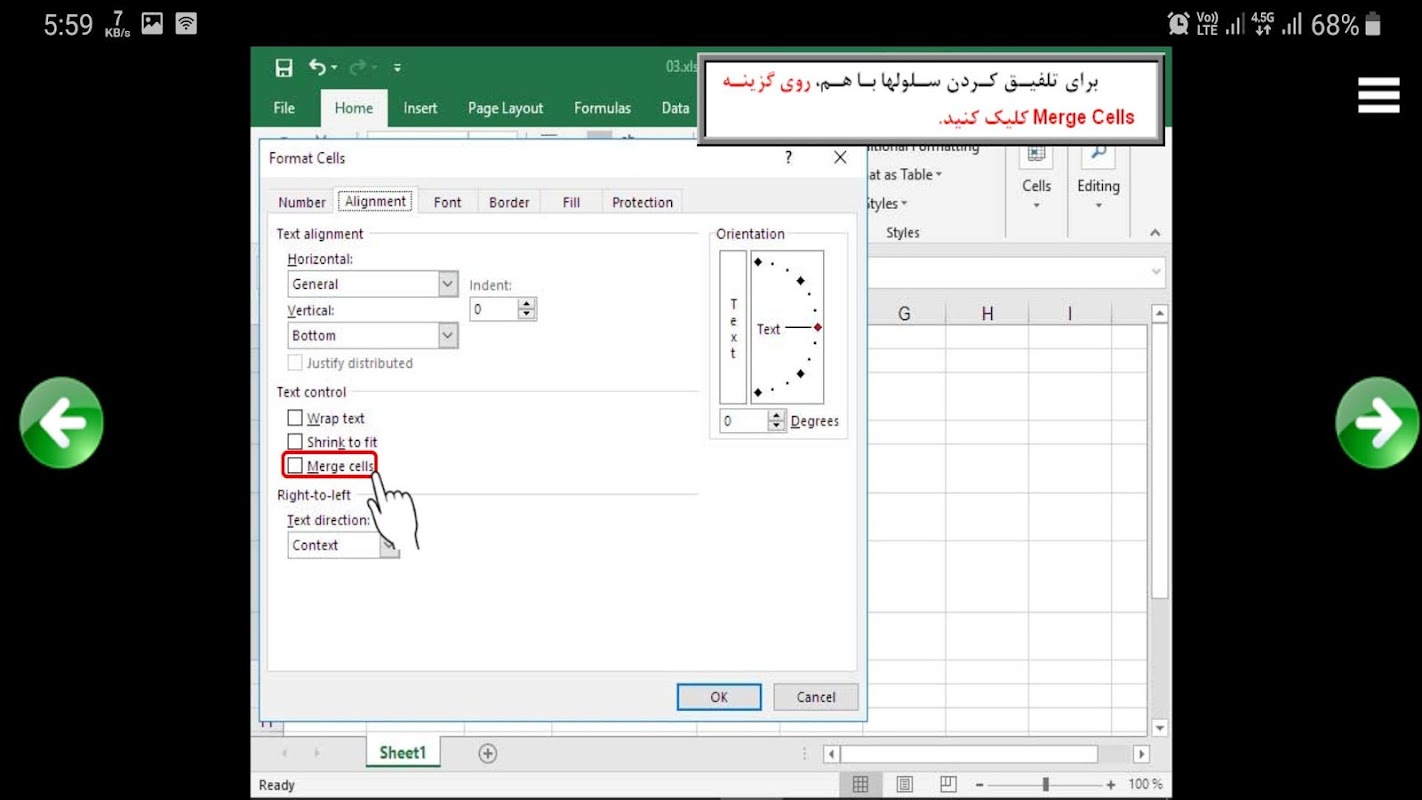This screenshot has width=1422, height=800.
Task: Select the Alignment tab in dialog
Action: pos(375,201)
